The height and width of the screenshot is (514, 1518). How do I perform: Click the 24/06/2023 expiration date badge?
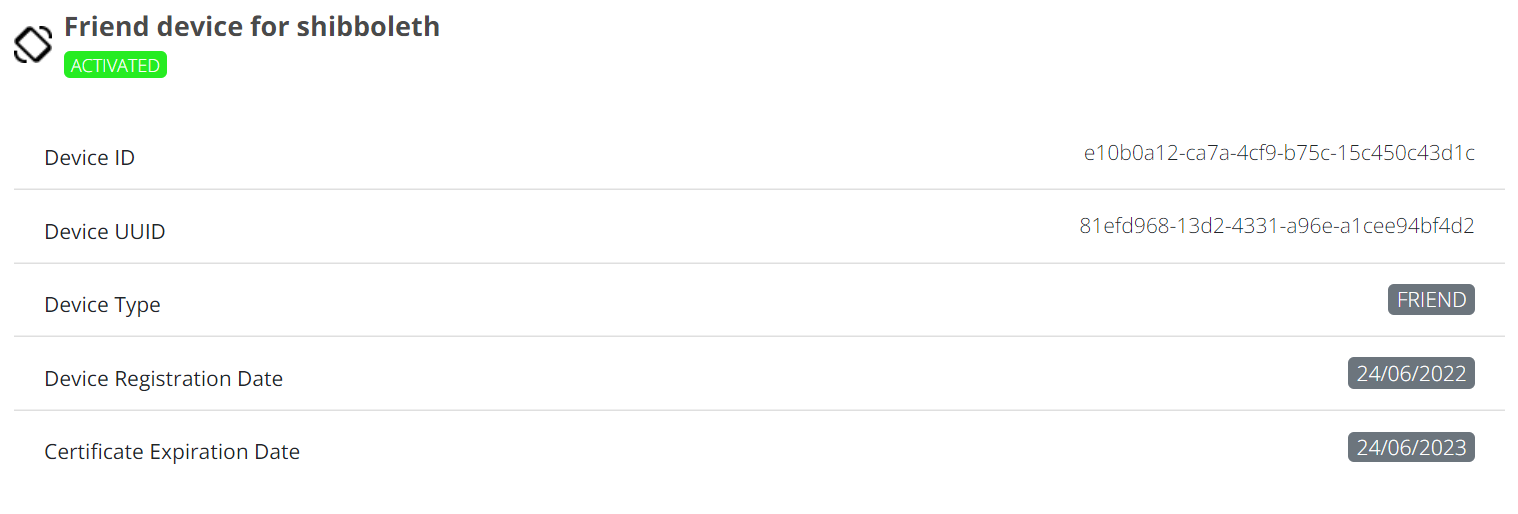(x=1411, y=447)
